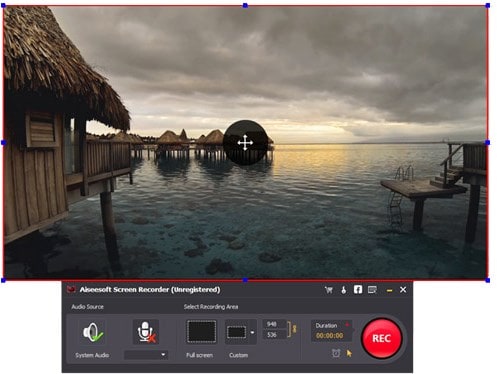The image size is (497, 374).
Task: Open the alarm clock schedule icon
Action: [336, 353]
